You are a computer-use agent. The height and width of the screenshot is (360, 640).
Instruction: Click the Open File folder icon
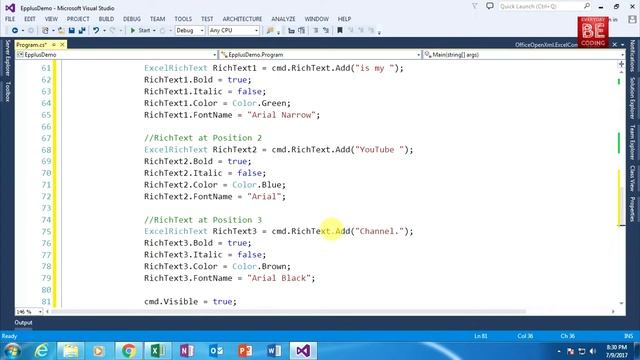[61, 31]
